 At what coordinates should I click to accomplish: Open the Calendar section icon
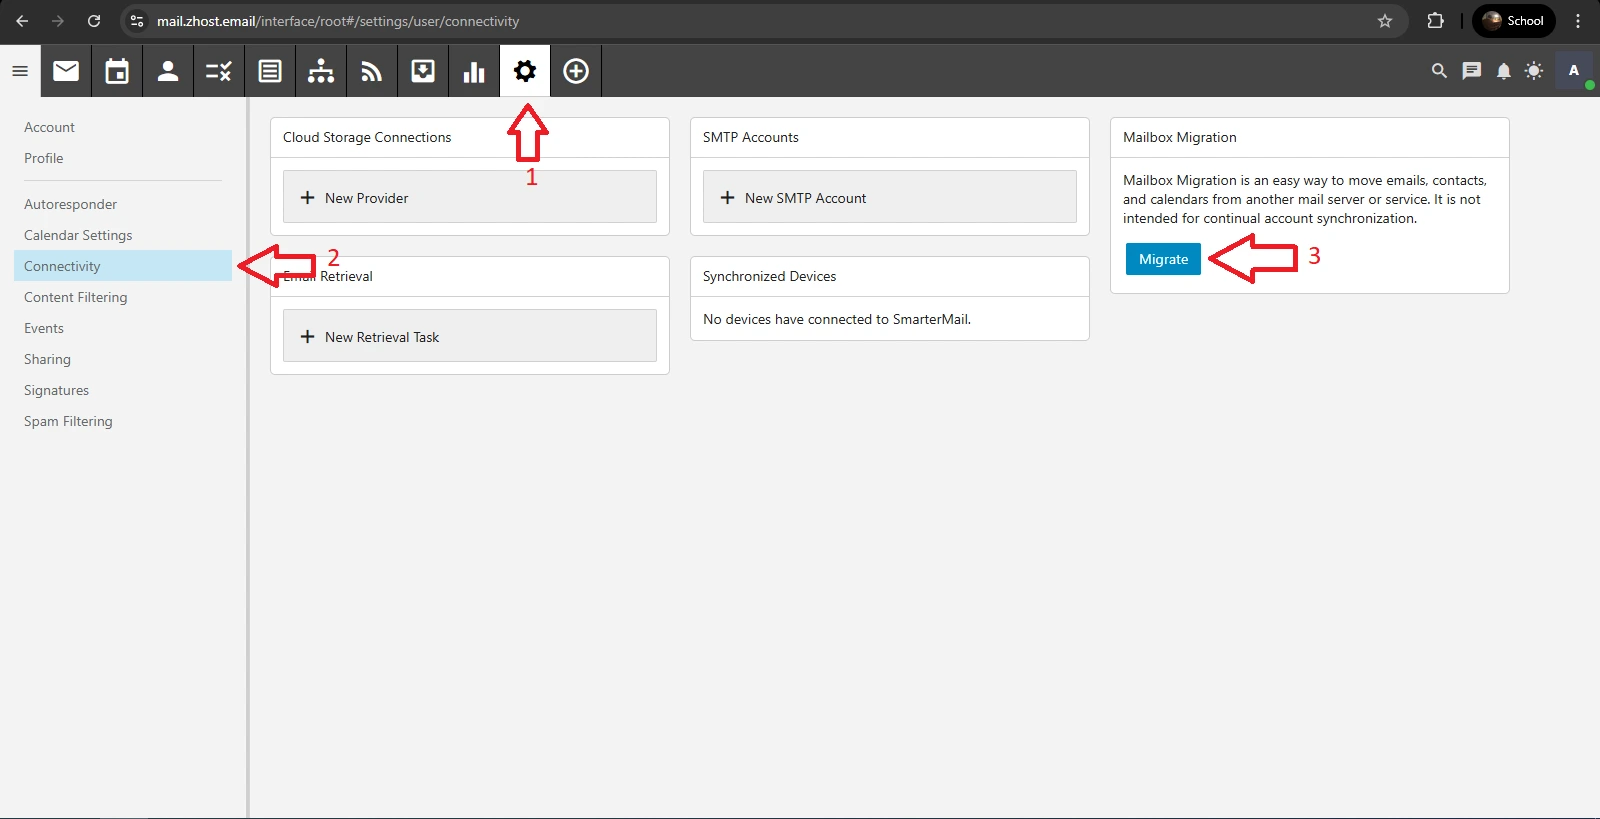point(117,71)
